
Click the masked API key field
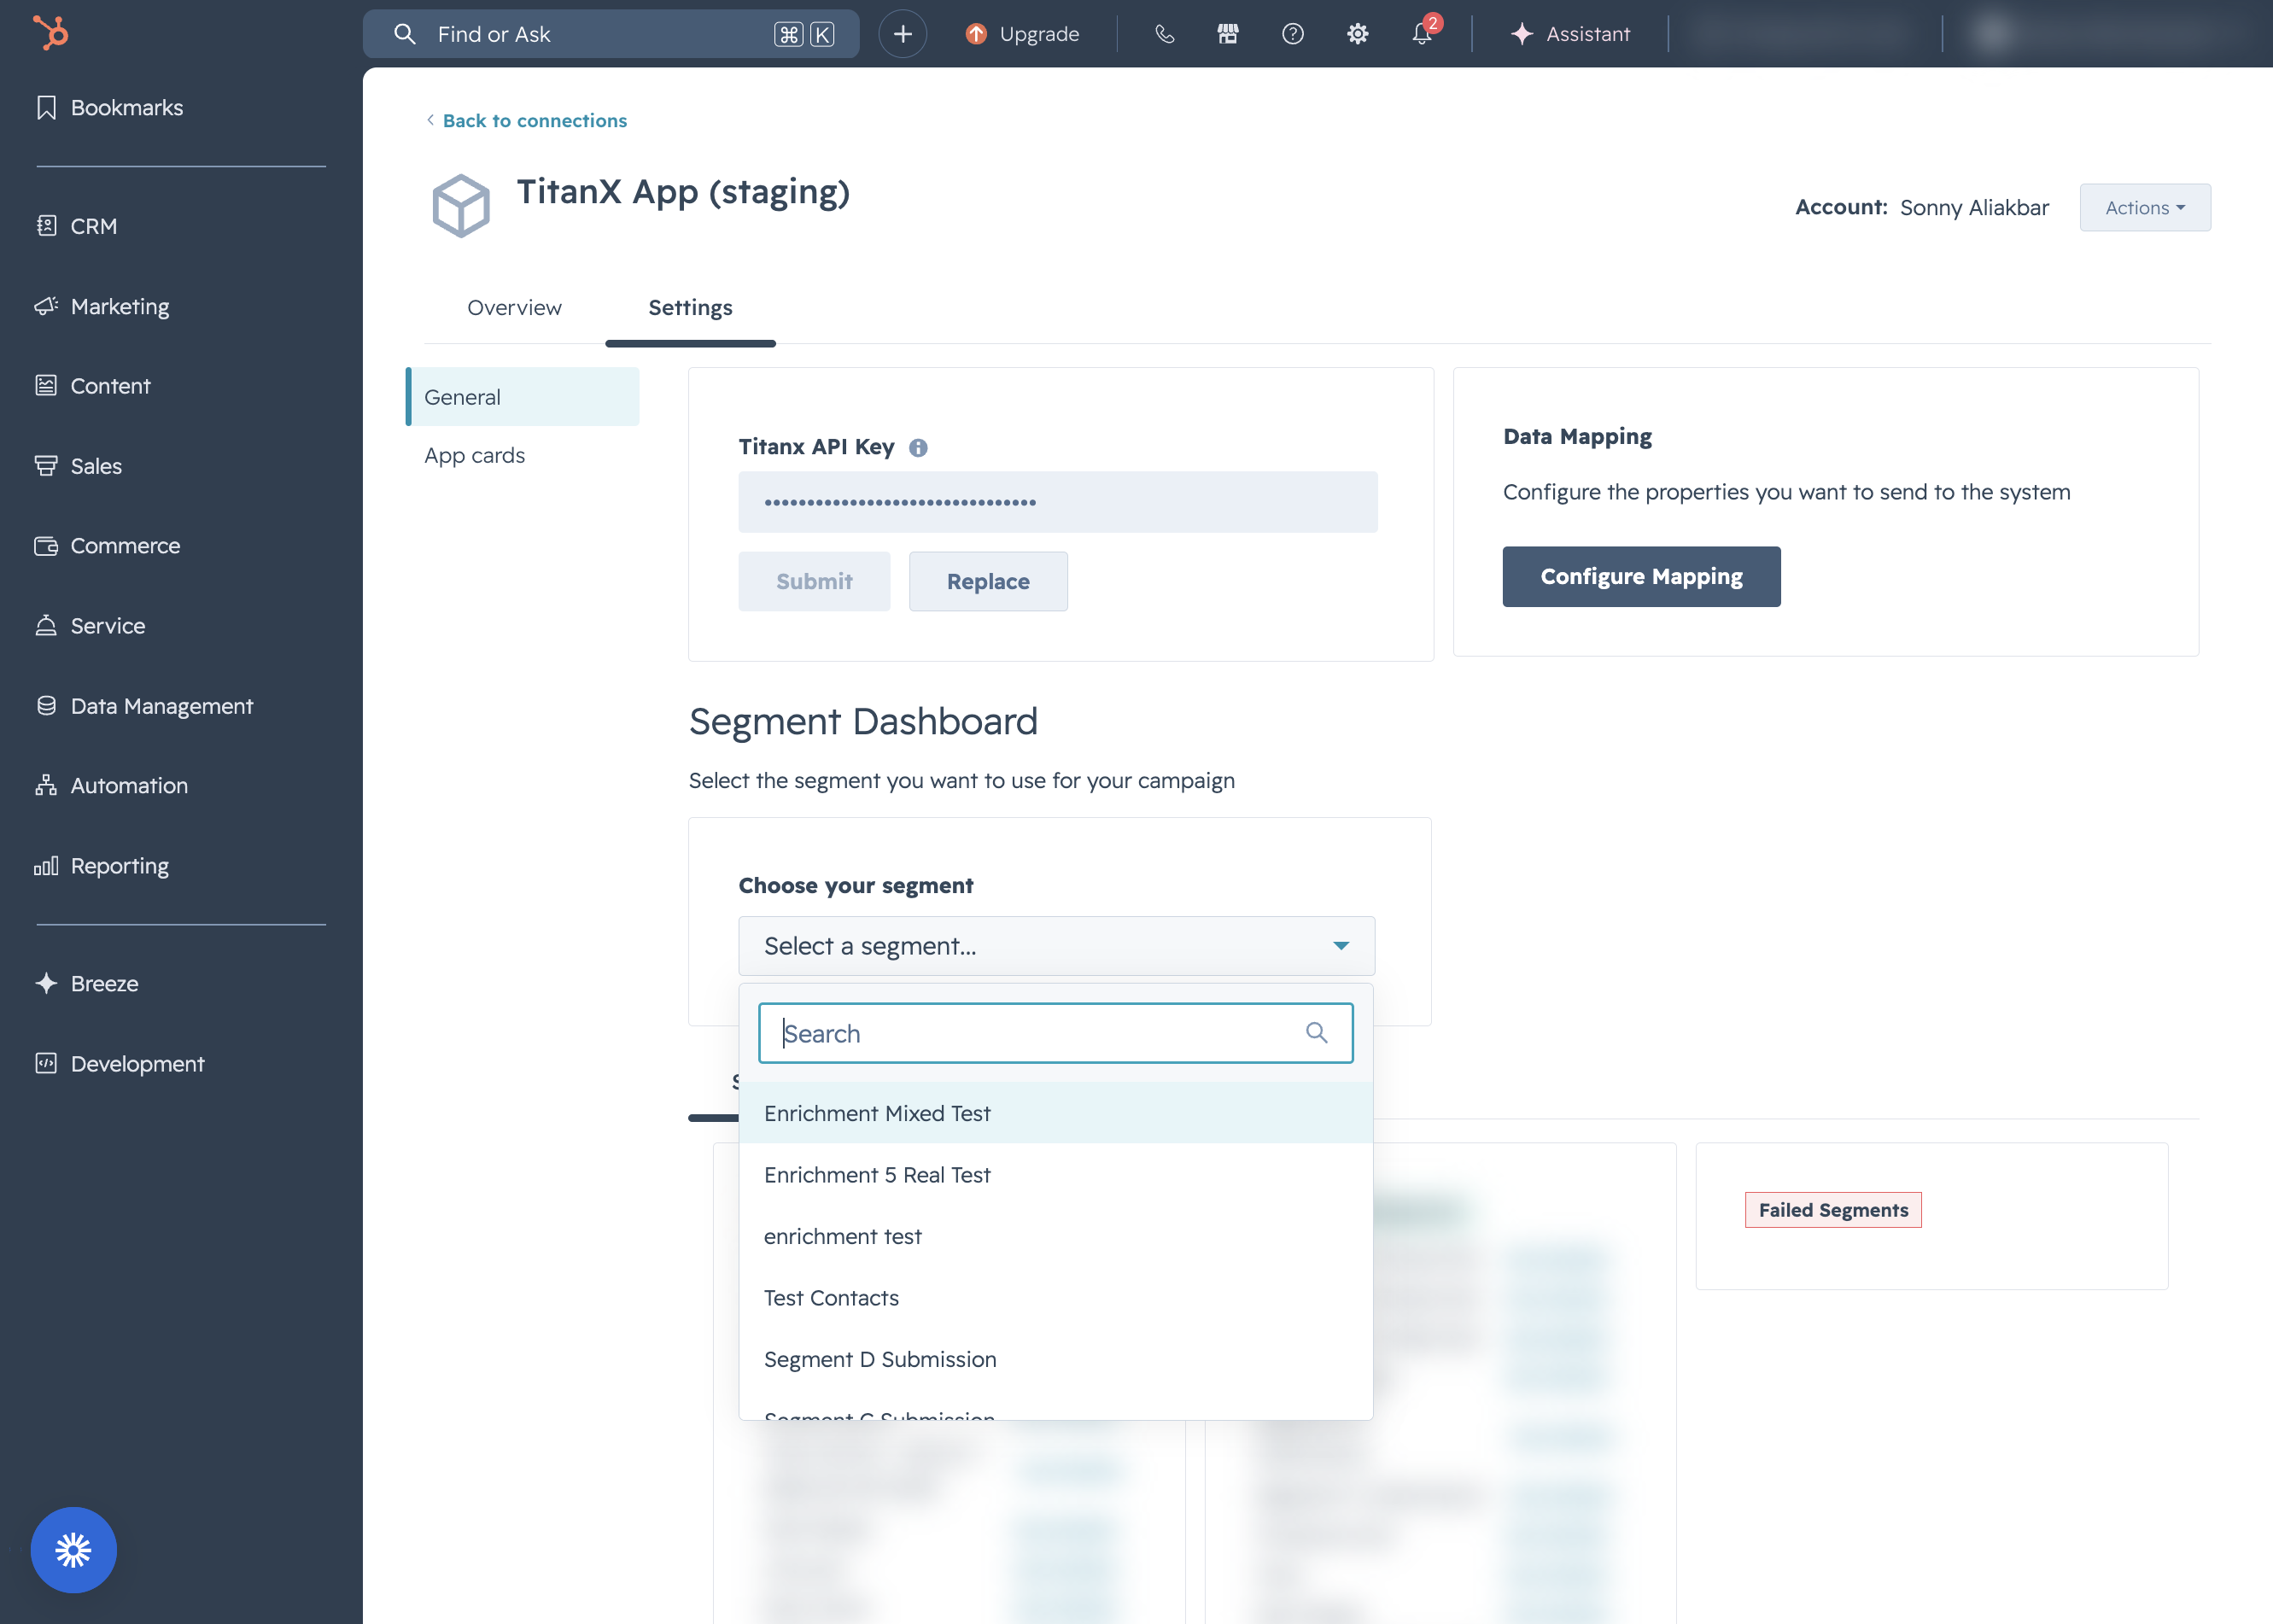click(1058, 502)
